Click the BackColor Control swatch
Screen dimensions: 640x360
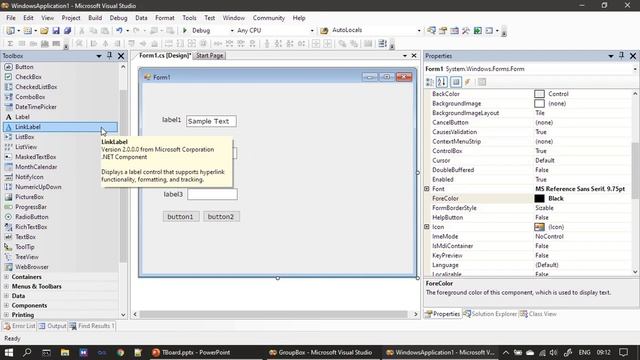click(539, 94)
